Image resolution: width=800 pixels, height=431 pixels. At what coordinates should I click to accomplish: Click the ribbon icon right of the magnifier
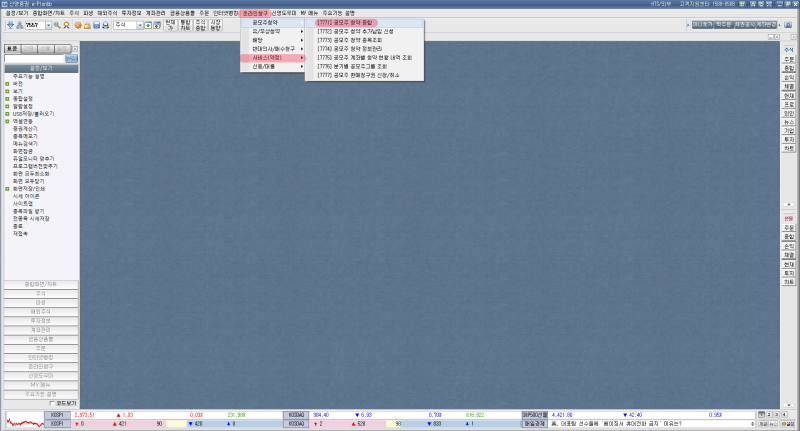(x=66, y=25)
